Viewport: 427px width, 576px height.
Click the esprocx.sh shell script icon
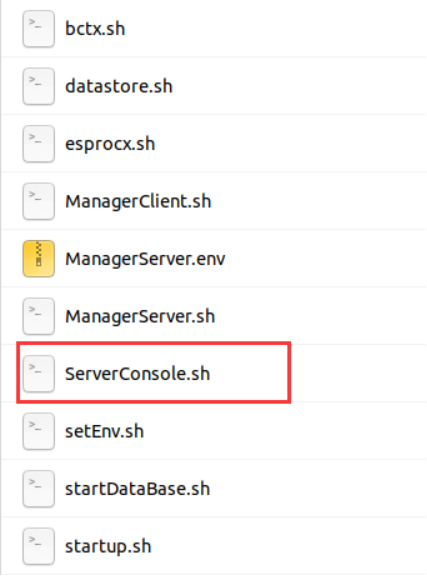[x=39, y=144]
